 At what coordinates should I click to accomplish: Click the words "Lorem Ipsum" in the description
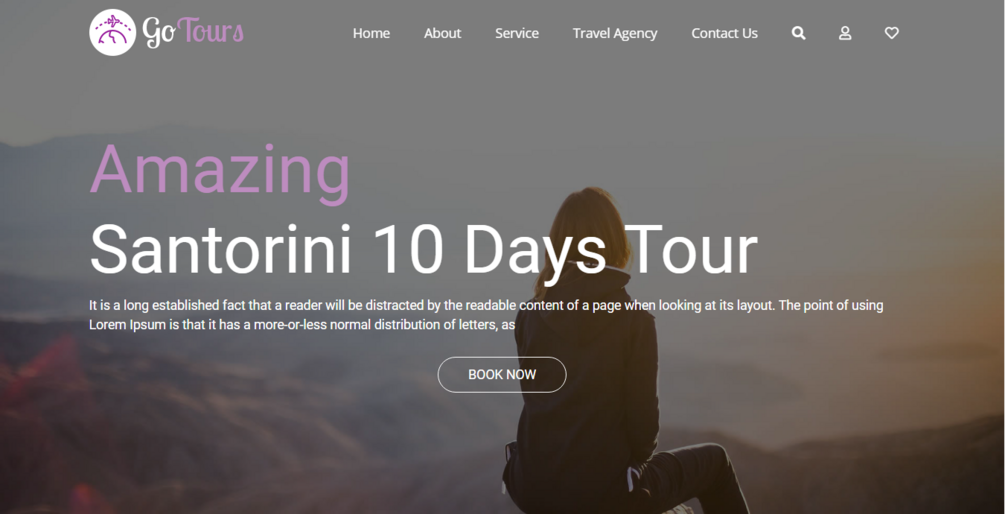(x=127, y=325)
